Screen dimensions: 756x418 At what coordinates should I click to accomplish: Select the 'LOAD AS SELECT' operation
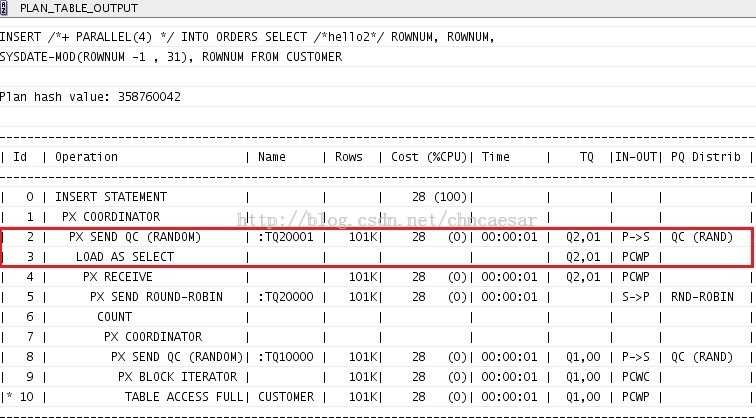point(125,257)
